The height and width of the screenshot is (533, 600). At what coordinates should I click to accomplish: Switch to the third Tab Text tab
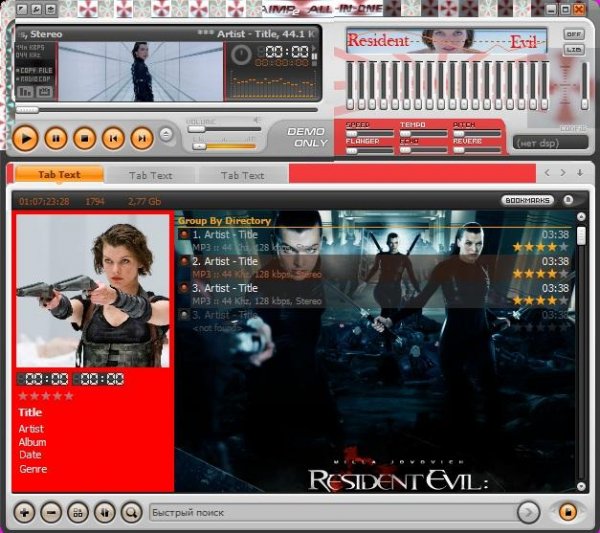coord(243,175)
